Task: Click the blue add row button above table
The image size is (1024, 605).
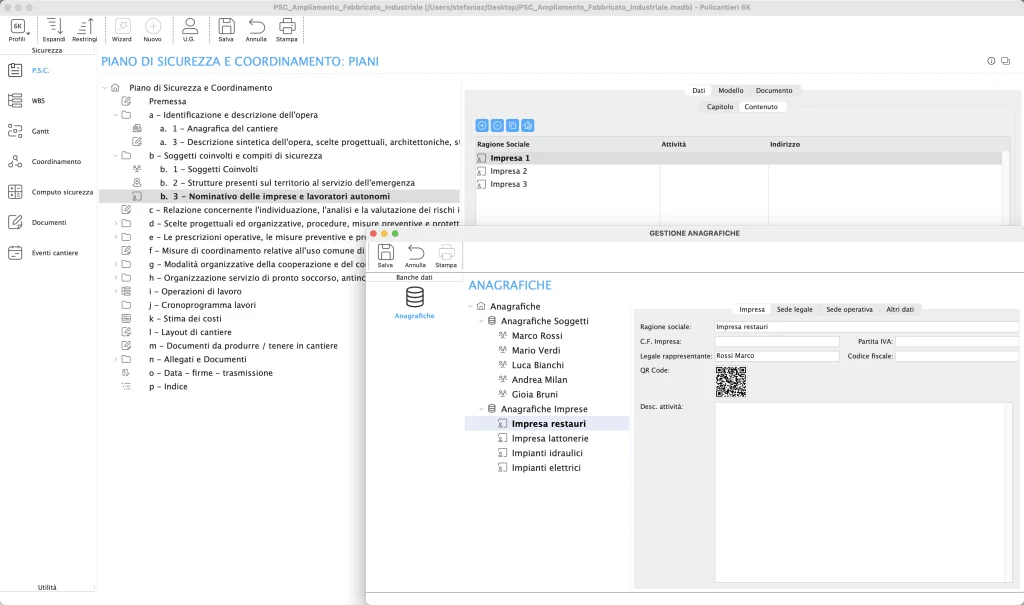Action: 482,125
